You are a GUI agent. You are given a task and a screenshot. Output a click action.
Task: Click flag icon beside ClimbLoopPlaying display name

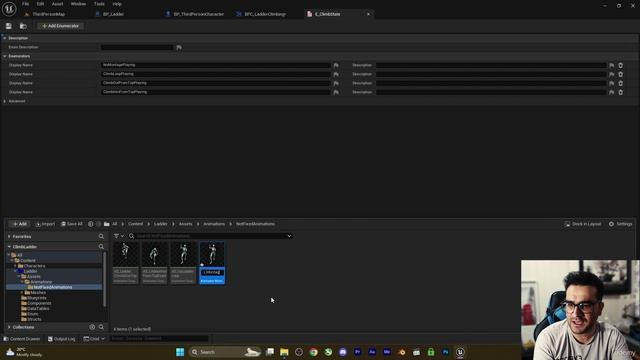pos(336,74)
